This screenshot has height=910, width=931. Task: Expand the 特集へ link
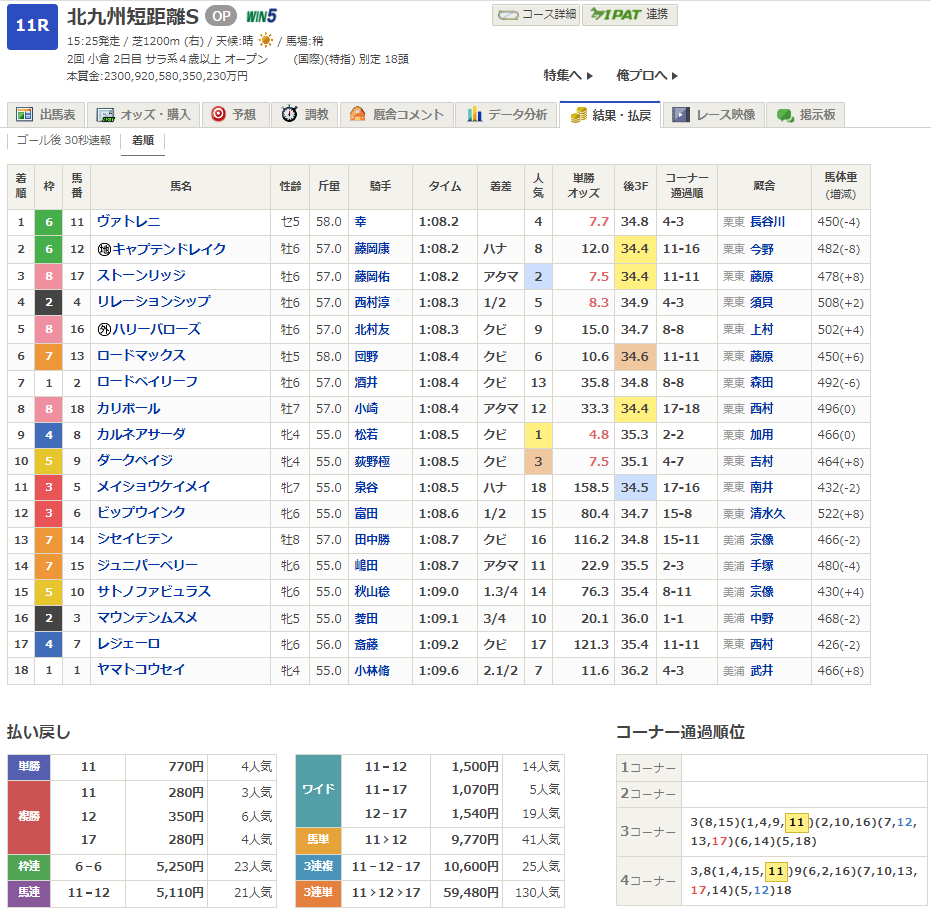click(x=568, y=75)
